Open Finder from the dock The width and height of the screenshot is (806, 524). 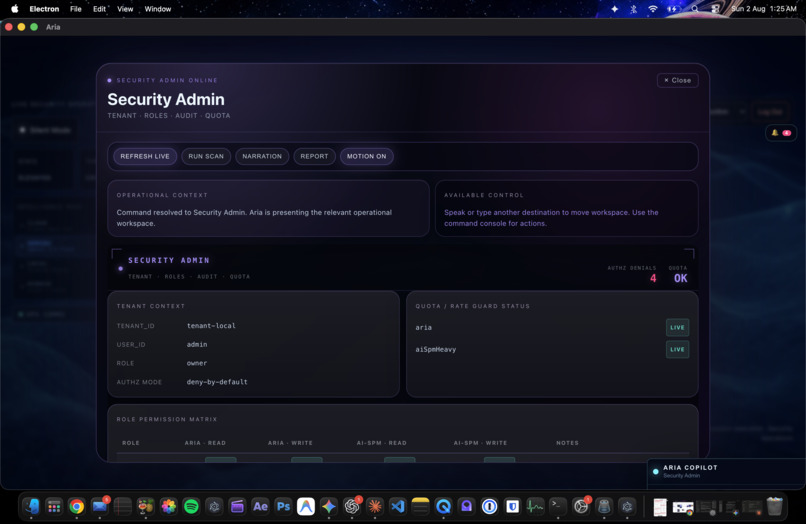(31, 507)
